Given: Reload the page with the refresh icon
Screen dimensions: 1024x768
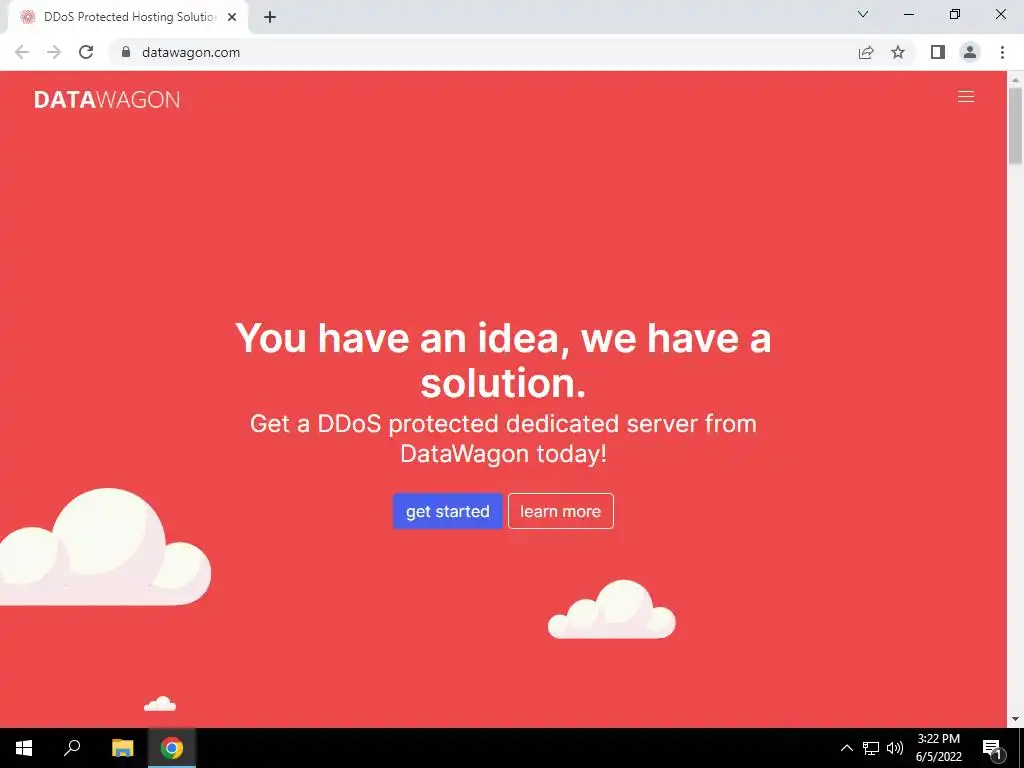Looking at the screenshot, I should click(86, 52).
